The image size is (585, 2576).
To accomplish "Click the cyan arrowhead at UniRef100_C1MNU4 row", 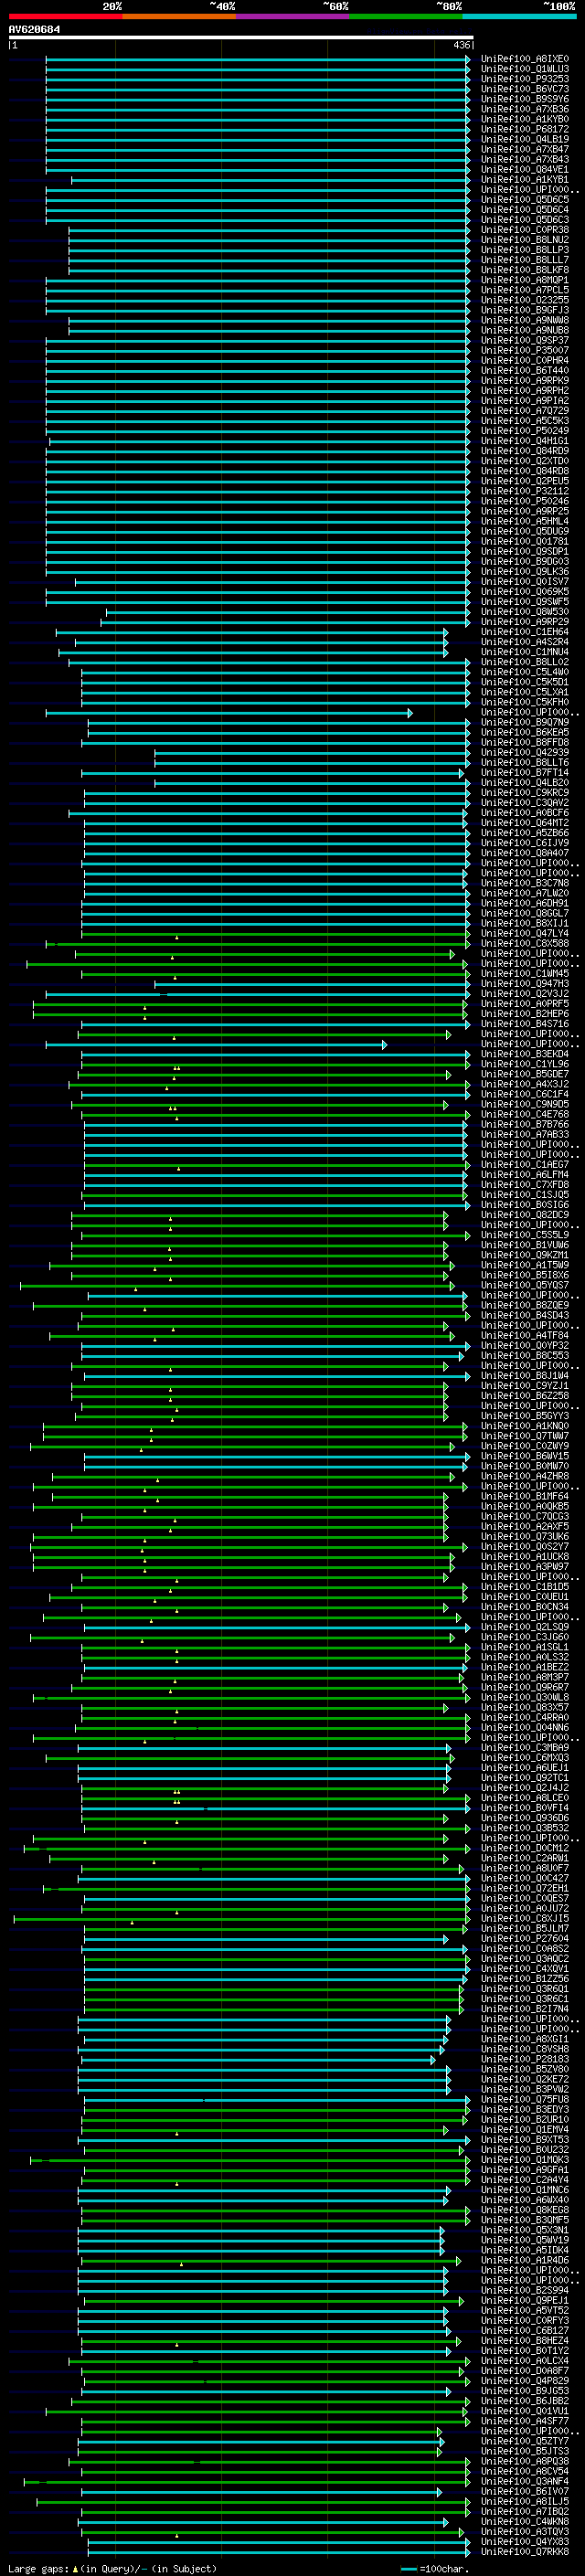I will (445, 653).
